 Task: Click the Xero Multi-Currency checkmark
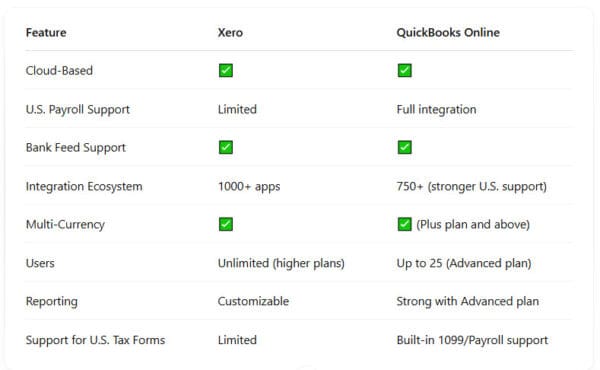226,224
